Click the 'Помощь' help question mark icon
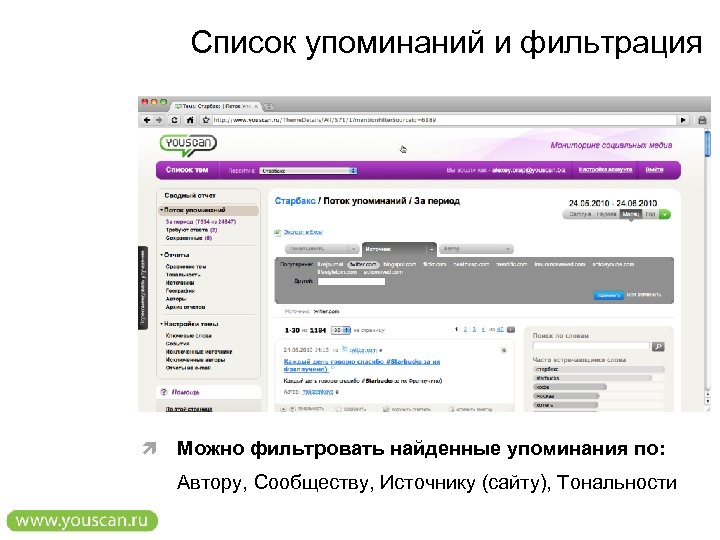This screenshot has height=540, width=720. [163, 392]
